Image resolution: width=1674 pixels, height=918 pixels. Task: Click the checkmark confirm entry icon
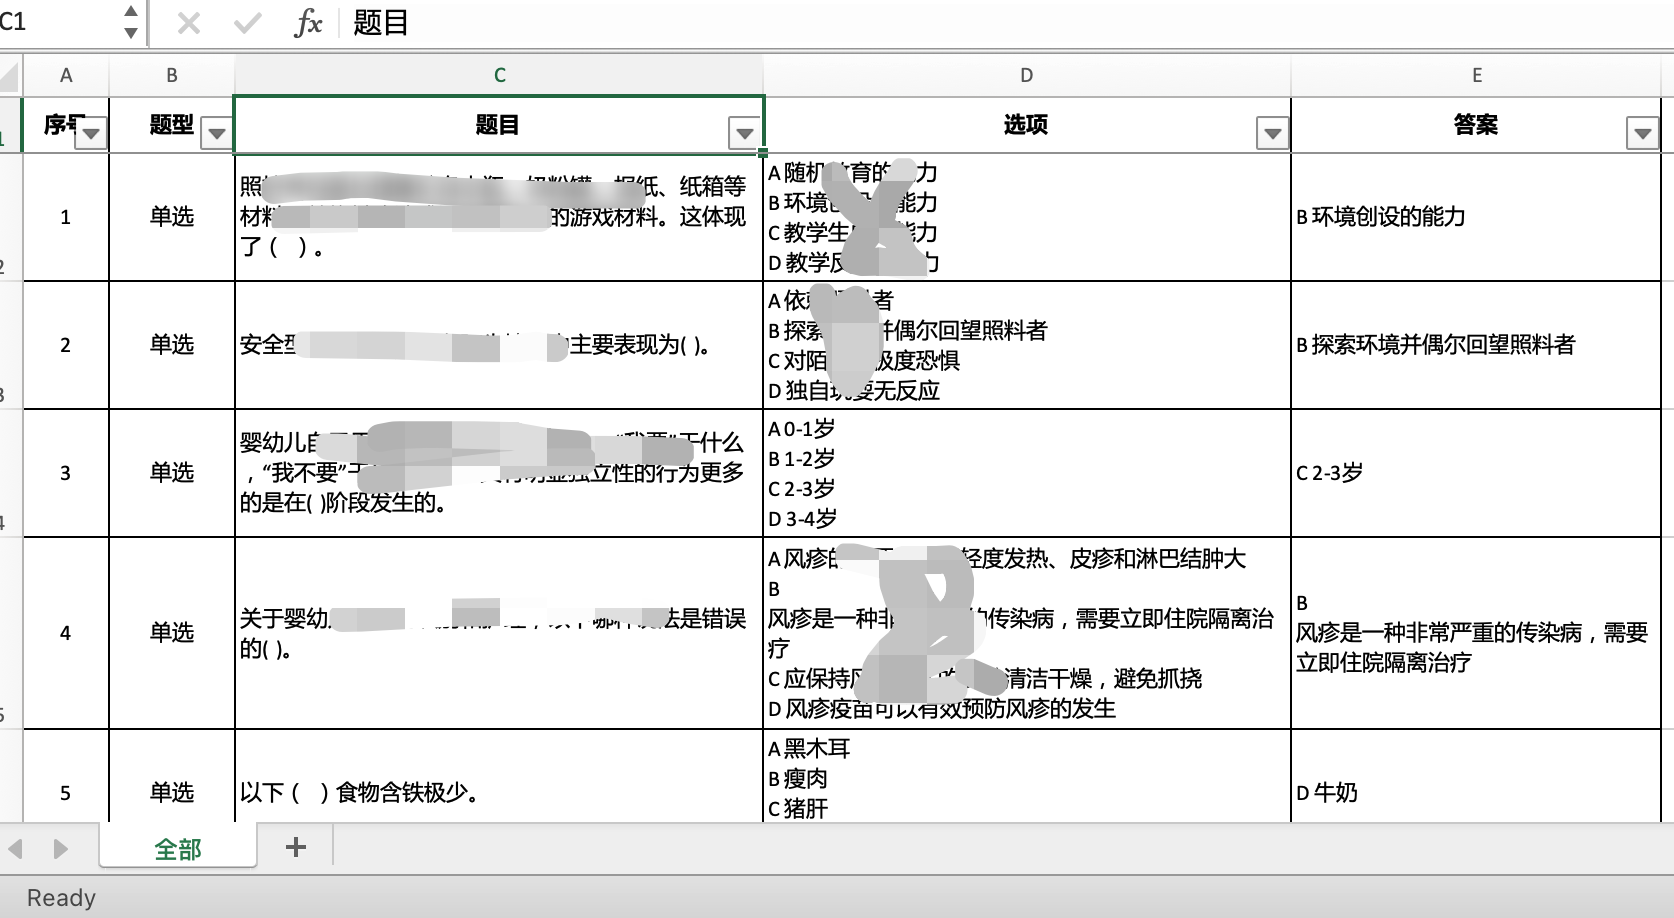[246, 22]
